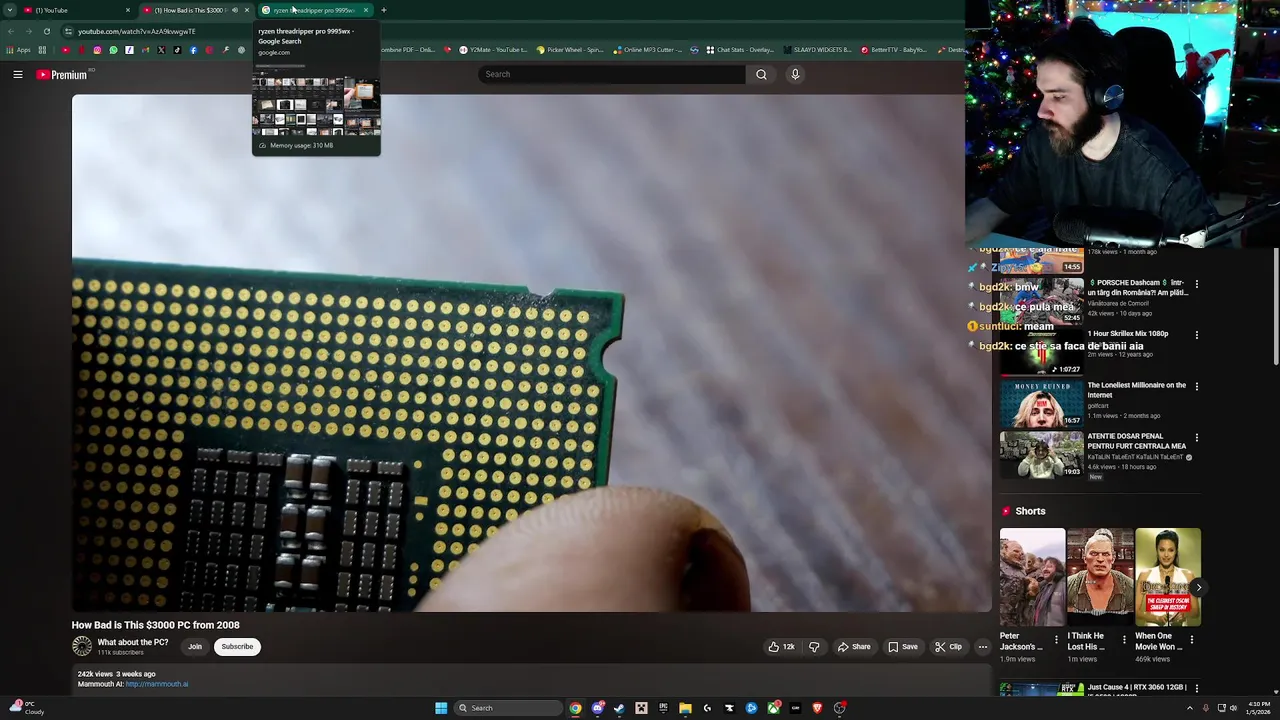Play the ATENTIE DOSAR PENAL video thumbnail
This screenshot has height=720, width=1280.
pos(1041,454)
